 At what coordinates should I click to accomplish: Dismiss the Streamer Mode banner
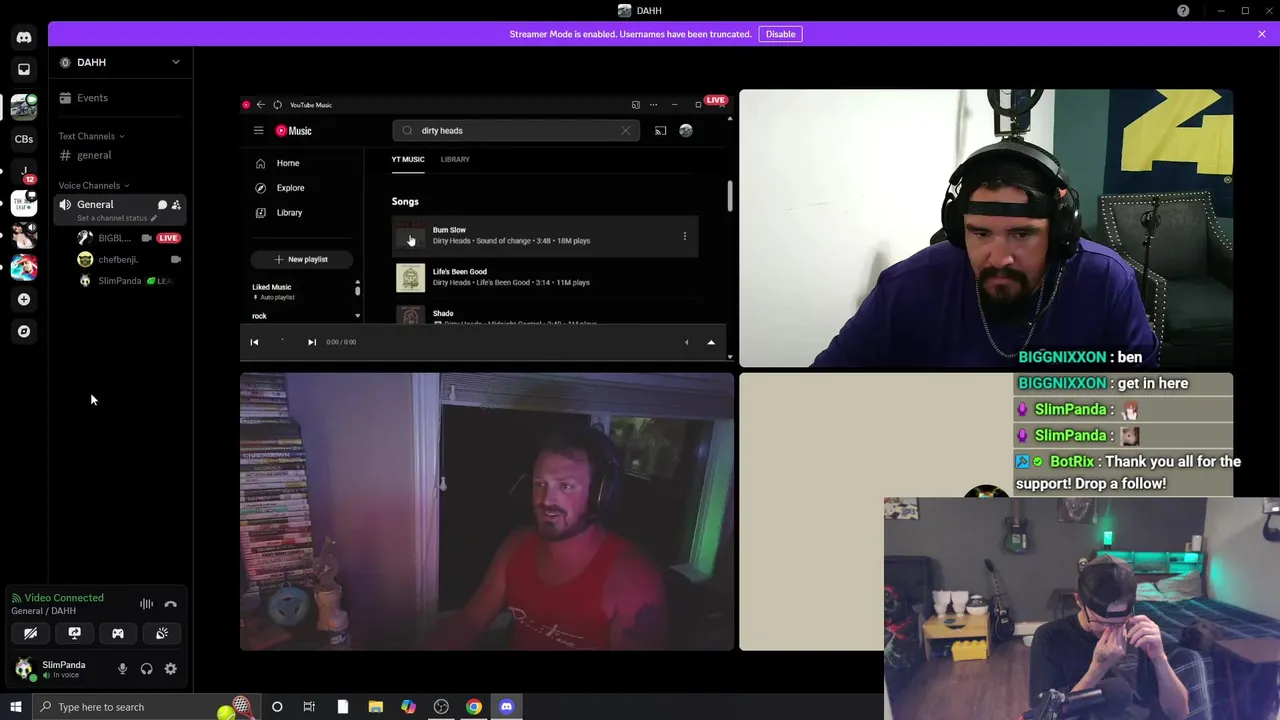pos(1262,34)
